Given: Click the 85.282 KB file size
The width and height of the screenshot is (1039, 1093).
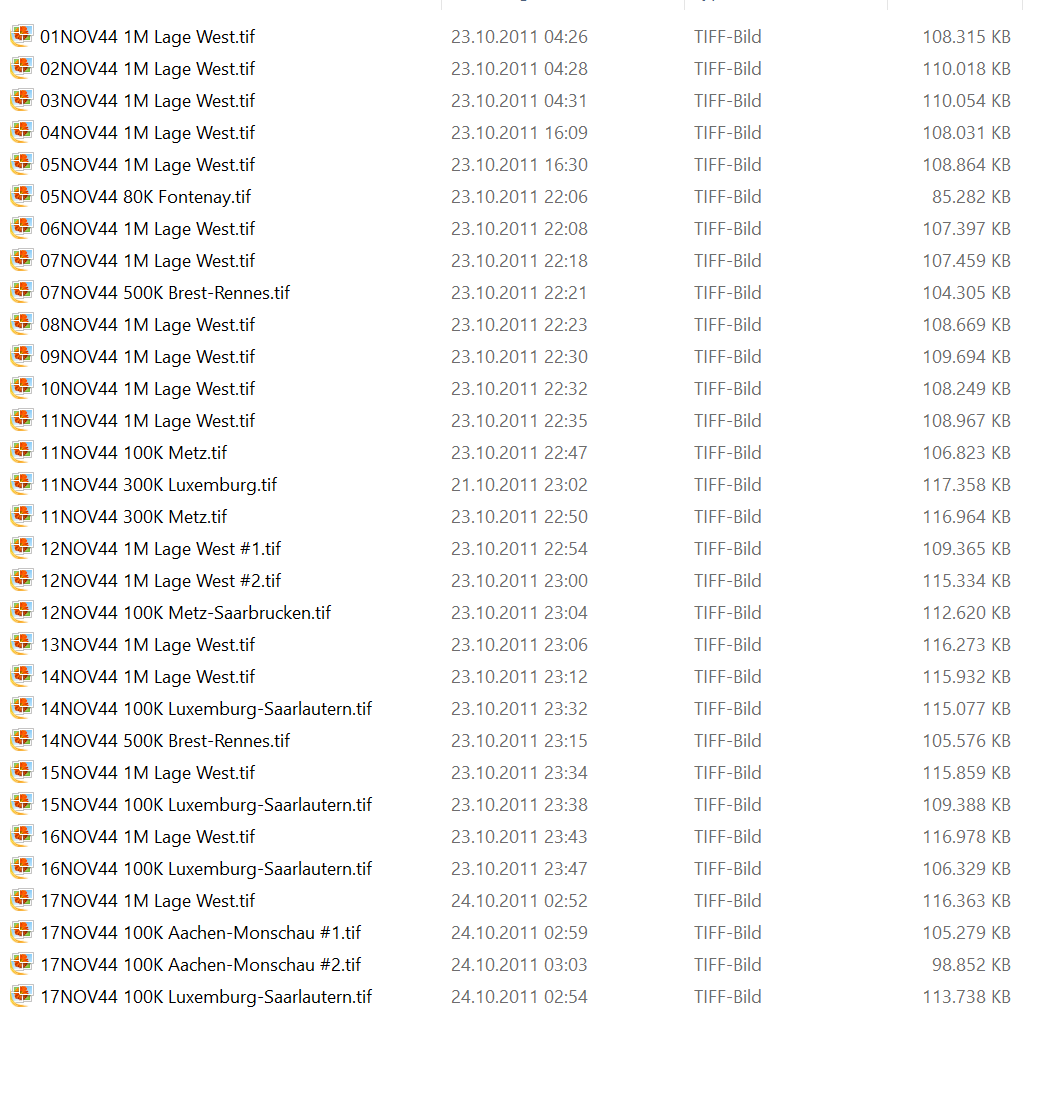Looking at the screenshot, I should (970, 197).
